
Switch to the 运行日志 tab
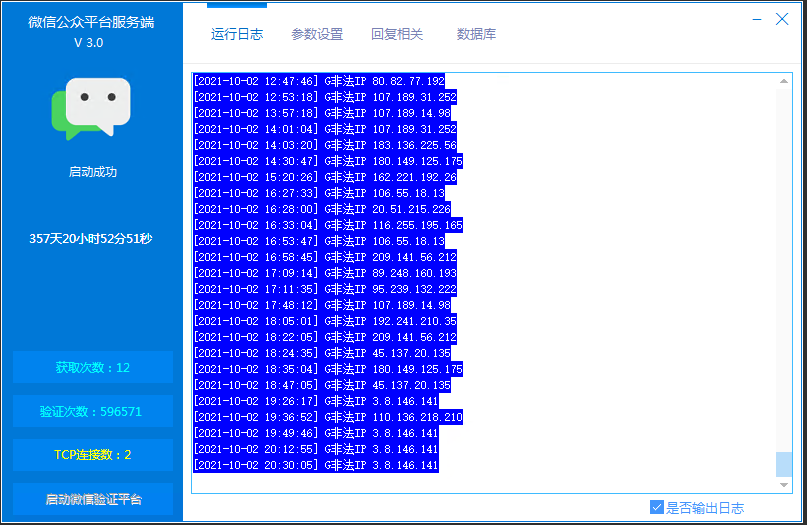click(x=237, y=34)
